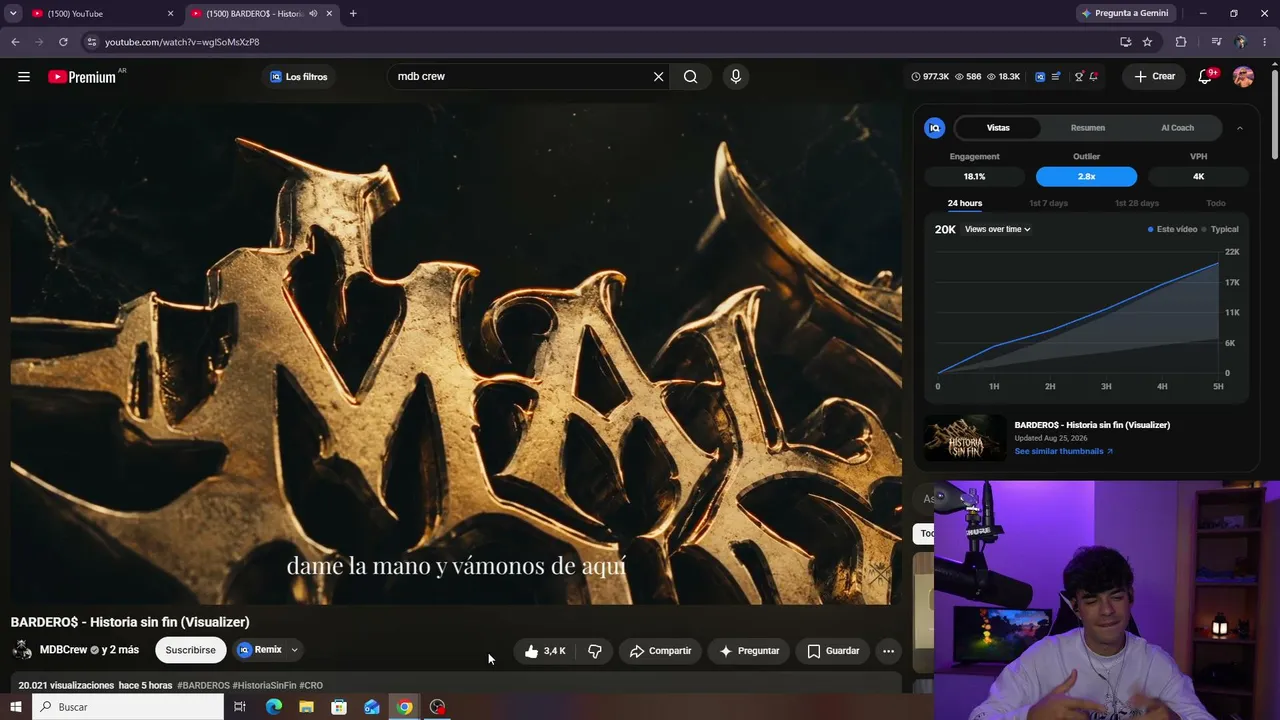Dislike the video with thumbs down
Image resolution: width=1280 pixels, height=720 pixels.
(594, 651)
